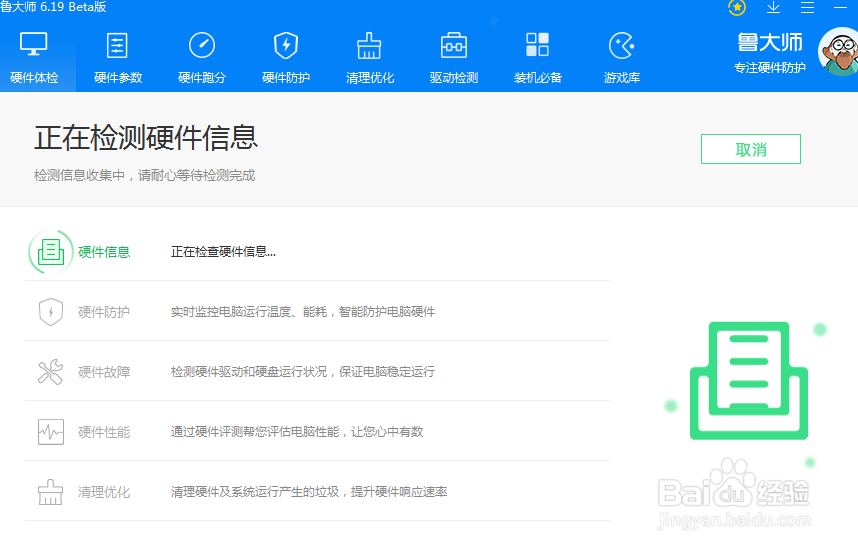
Task: Click the 鲁大师 6.19 Beta版 title text
Action: 53,7
